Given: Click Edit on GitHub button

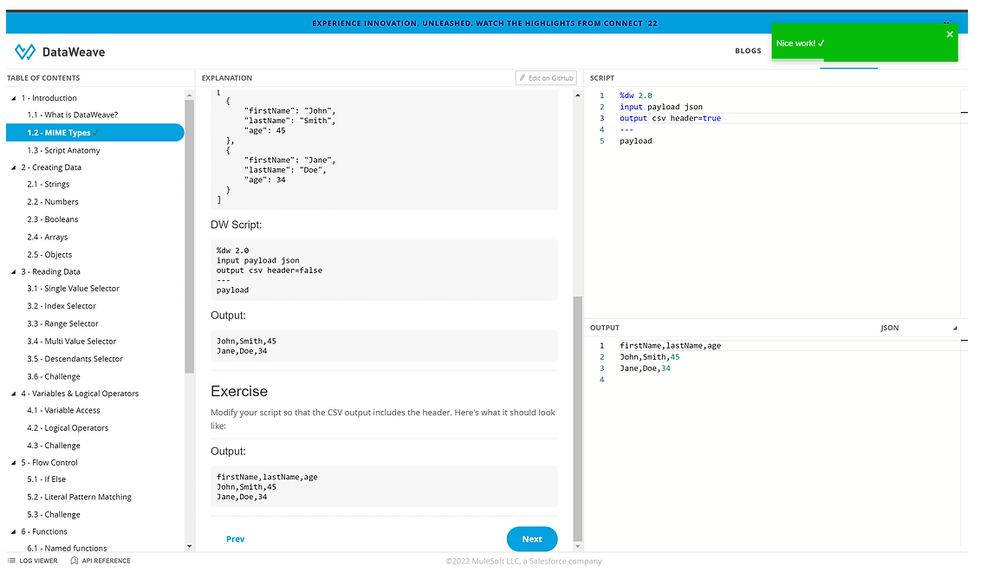Looking at the screenshot, I should tap(546, 78).
